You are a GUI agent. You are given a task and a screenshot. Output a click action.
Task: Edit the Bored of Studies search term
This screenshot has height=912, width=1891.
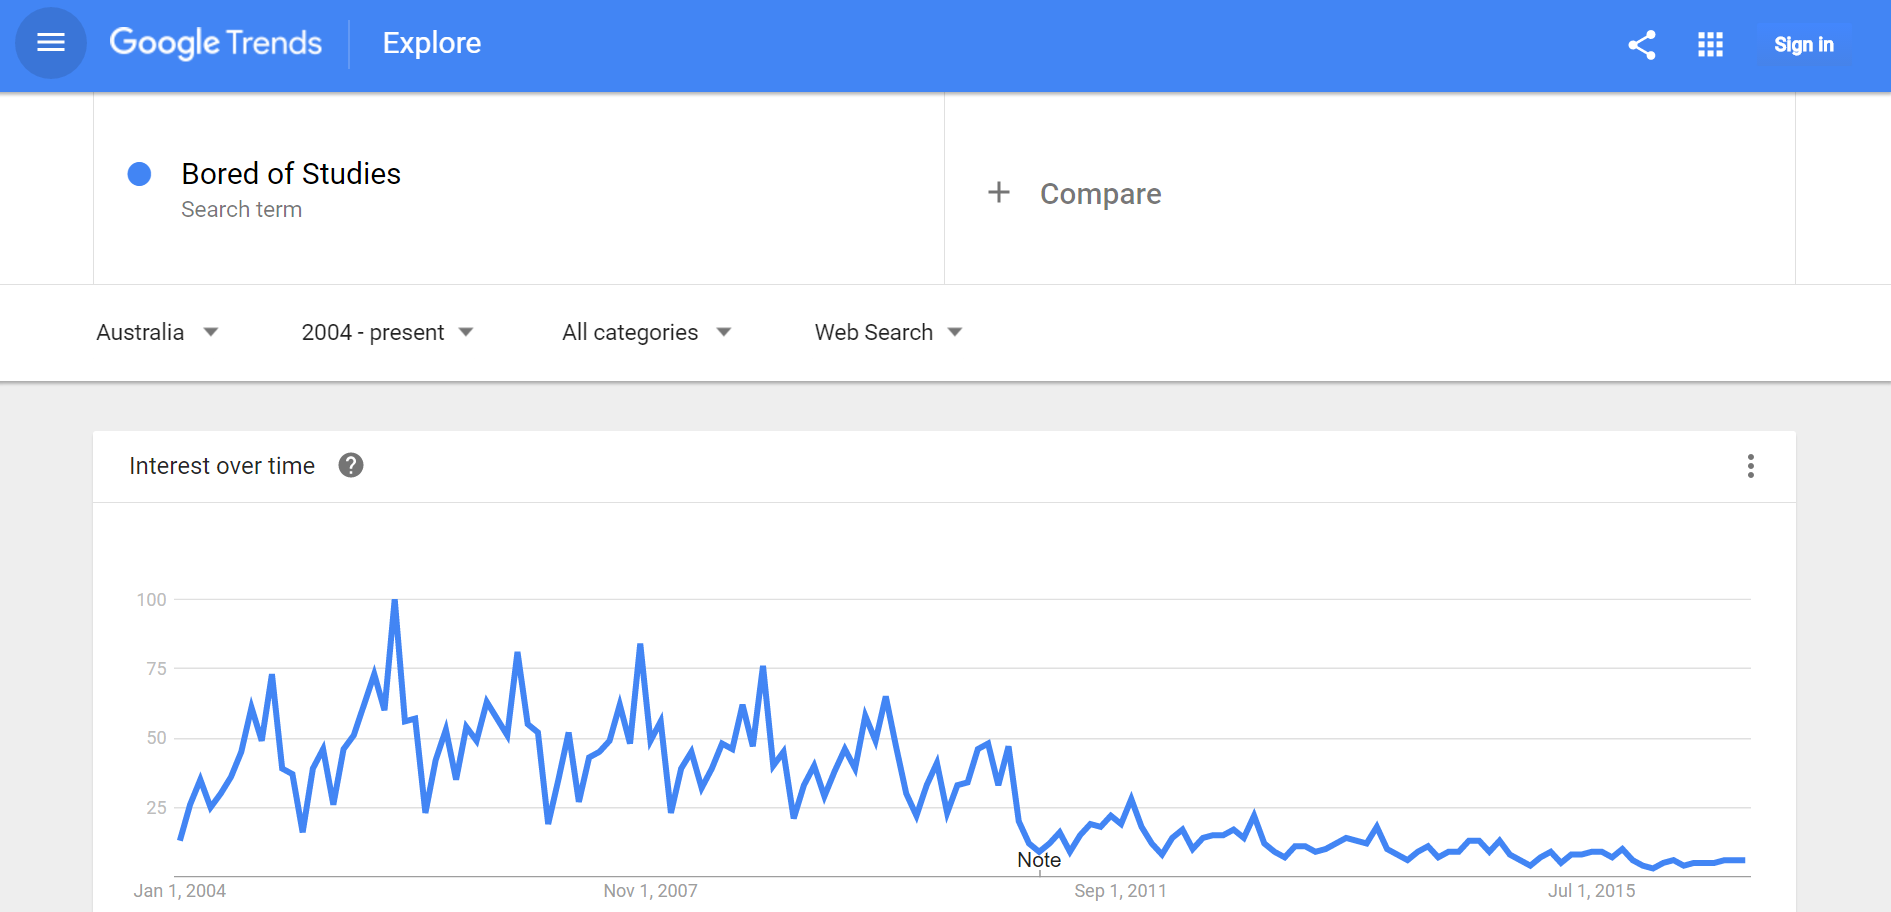(291, 174)
